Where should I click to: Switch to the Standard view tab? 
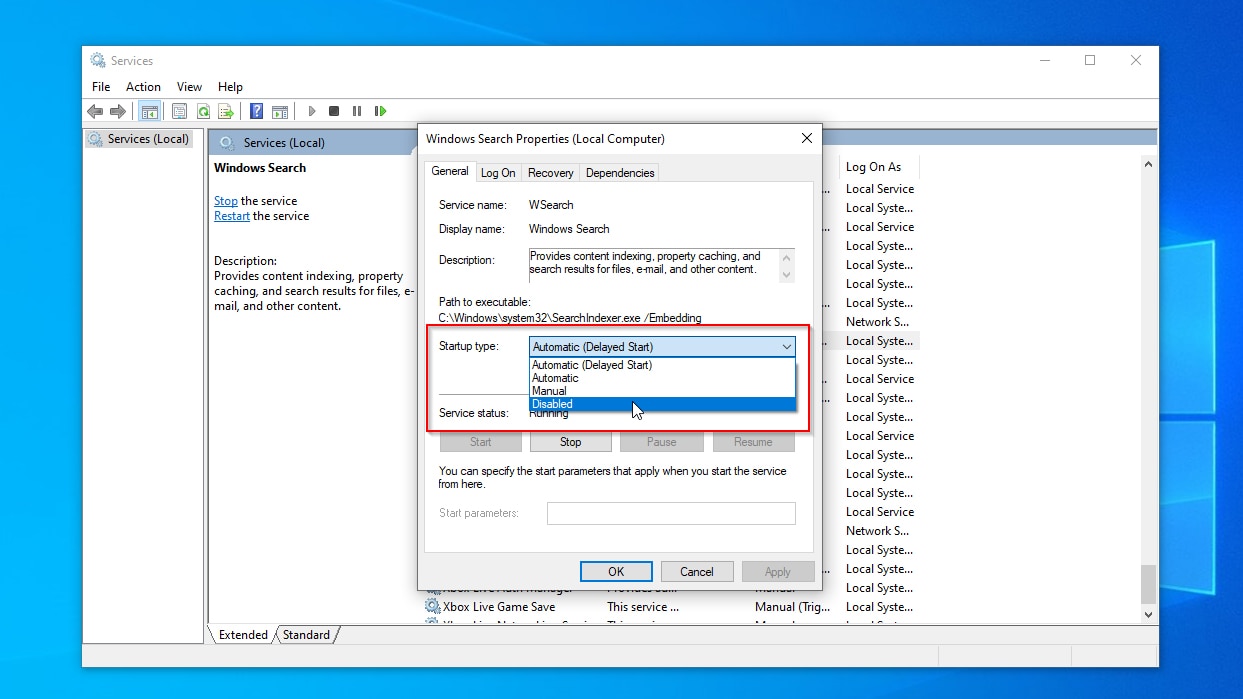(306, 635)
